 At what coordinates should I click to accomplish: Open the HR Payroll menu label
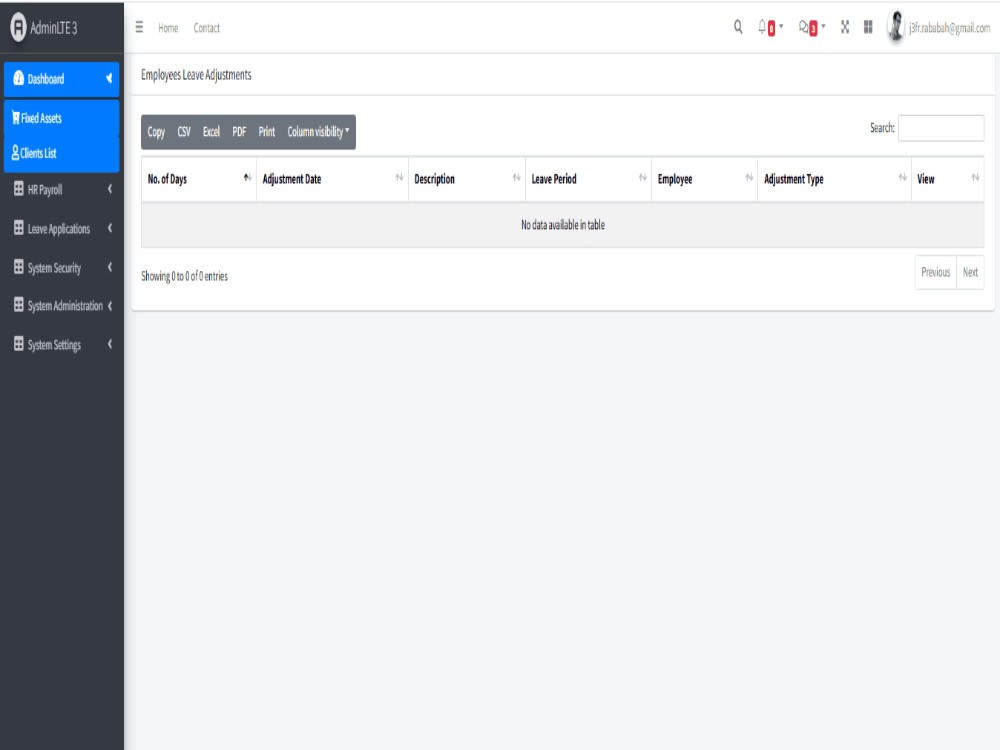click(x=45, y=189)
